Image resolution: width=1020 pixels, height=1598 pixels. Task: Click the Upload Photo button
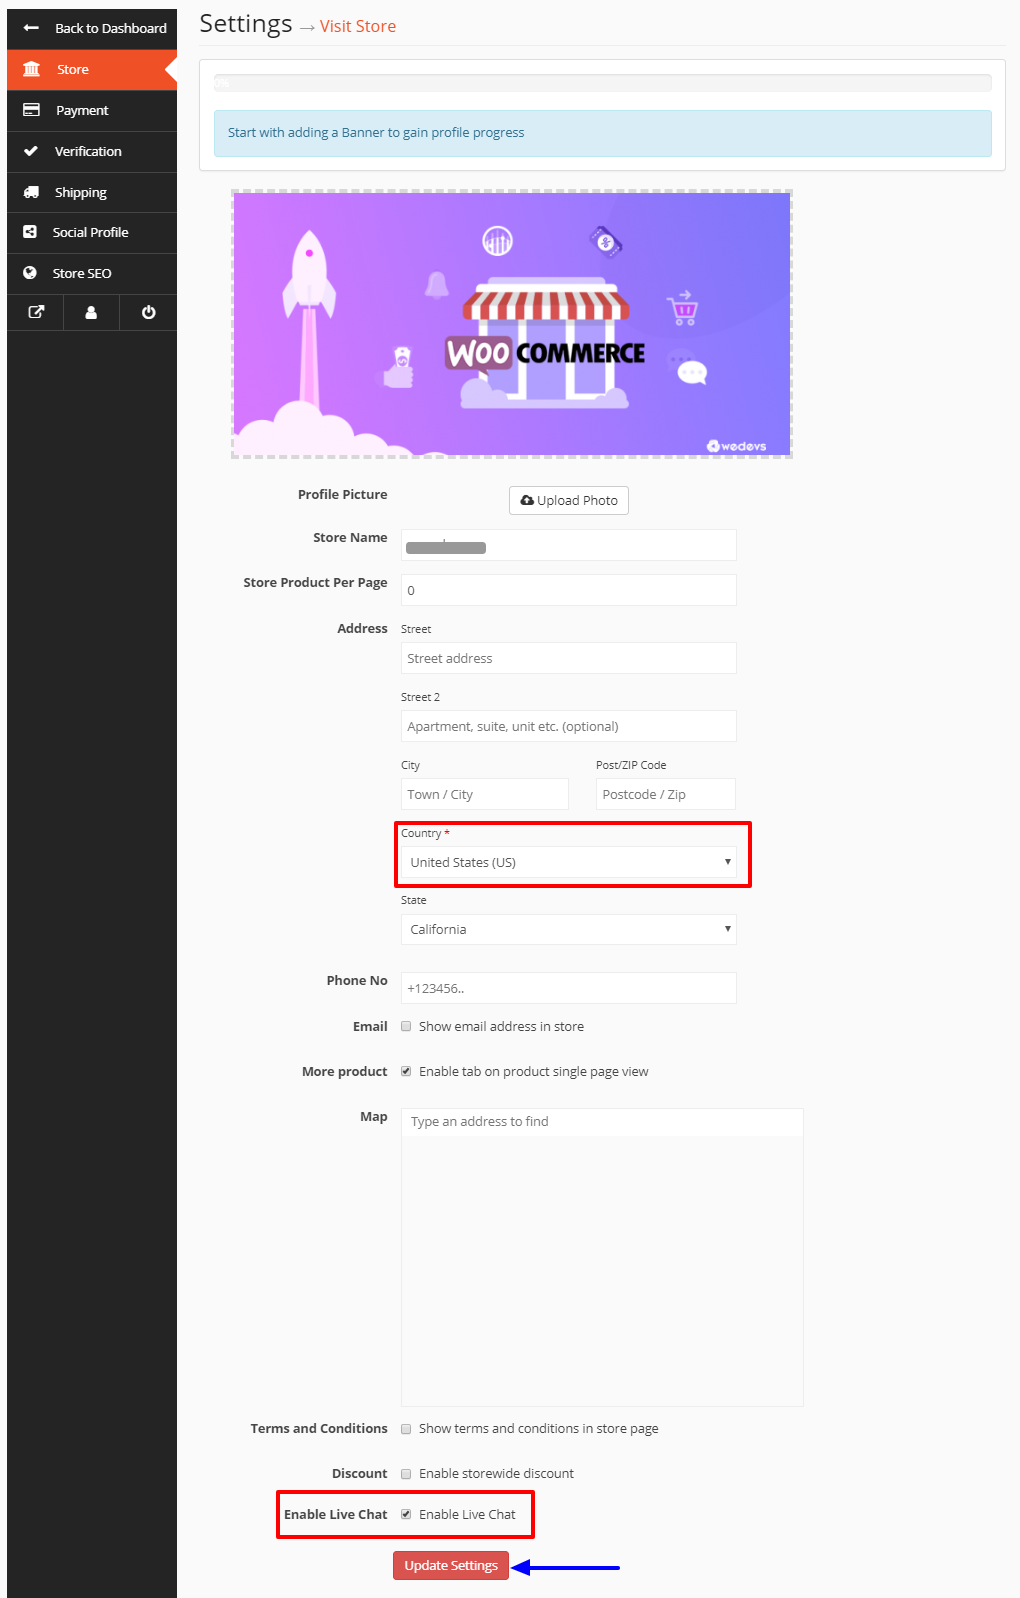[x=569, y=500]
